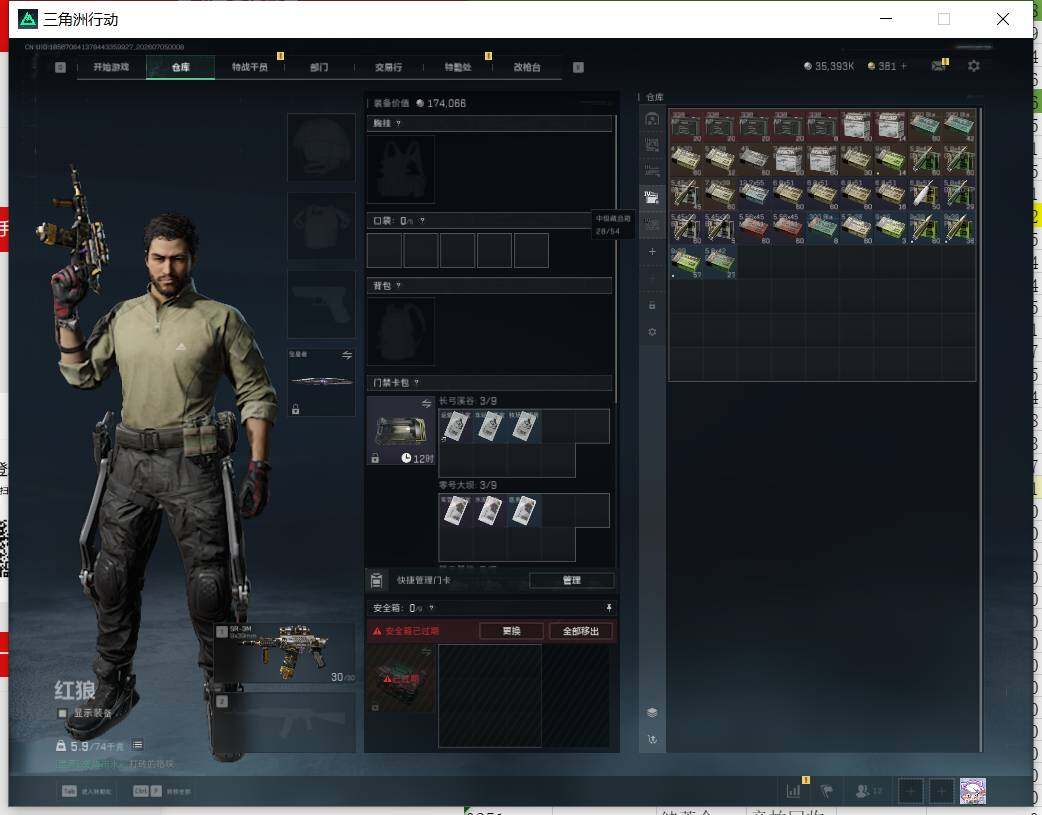Image resolution: width=1042 pixels, height=815 pixels.
Task: Click the empty chest rig slot
Action: (x=401, y=169)
